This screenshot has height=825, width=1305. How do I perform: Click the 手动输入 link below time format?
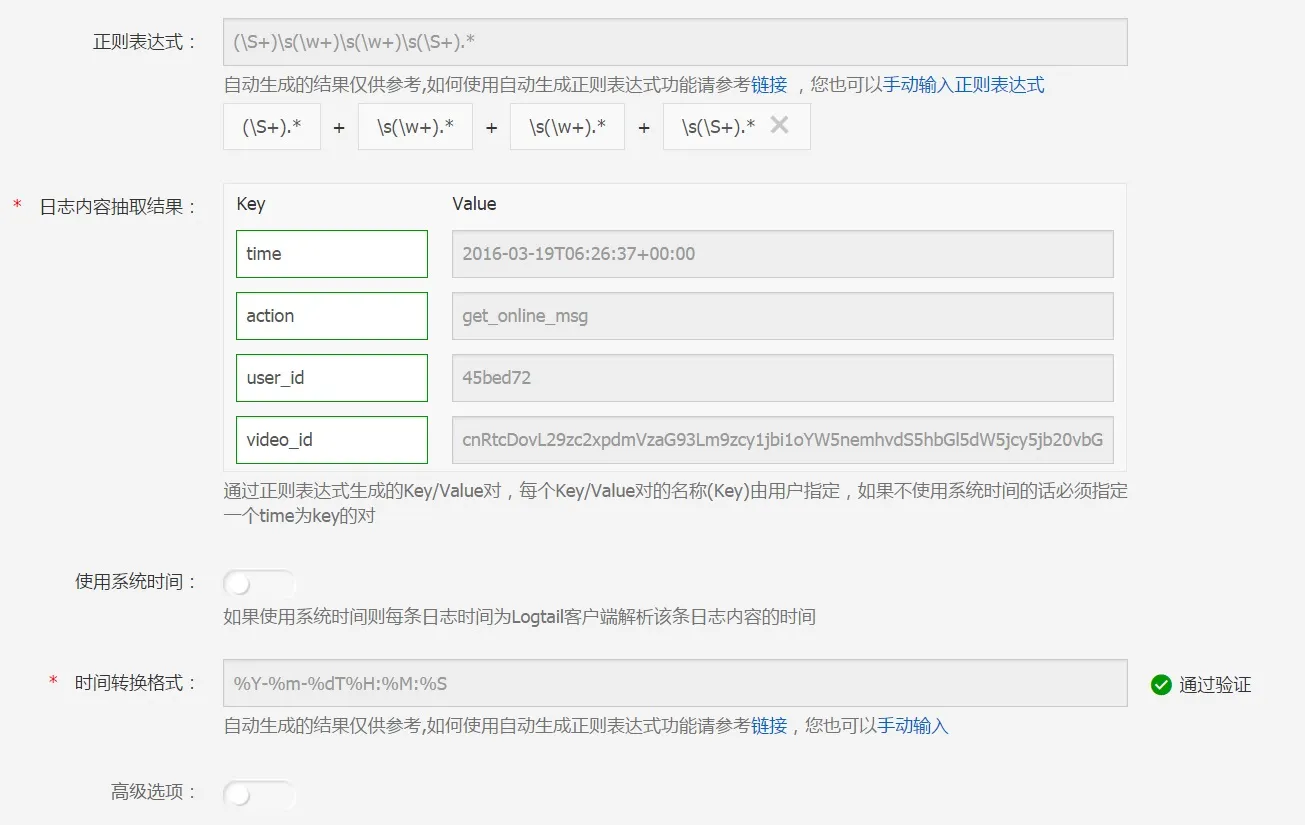point(915,726)
